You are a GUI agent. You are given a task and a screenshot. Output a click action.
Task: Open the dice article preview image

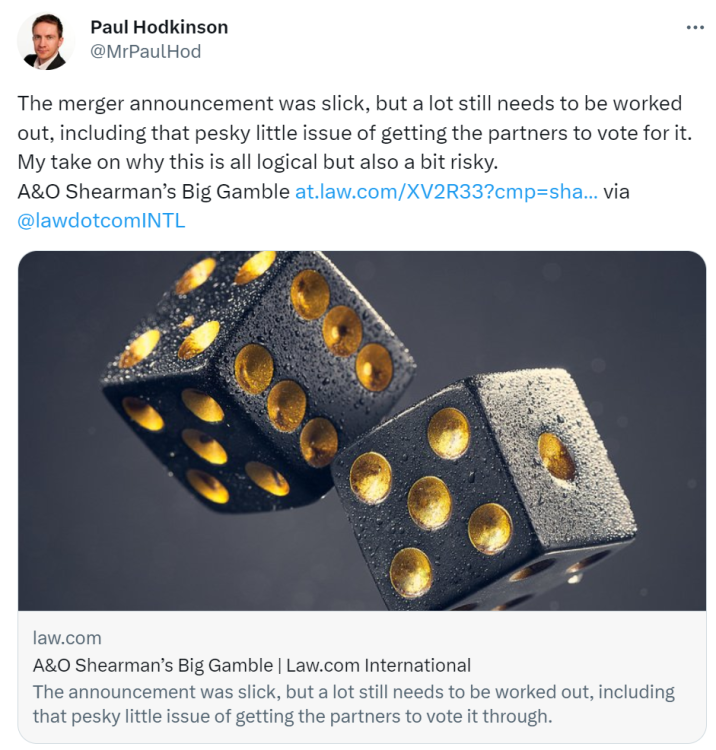(360, 430)
